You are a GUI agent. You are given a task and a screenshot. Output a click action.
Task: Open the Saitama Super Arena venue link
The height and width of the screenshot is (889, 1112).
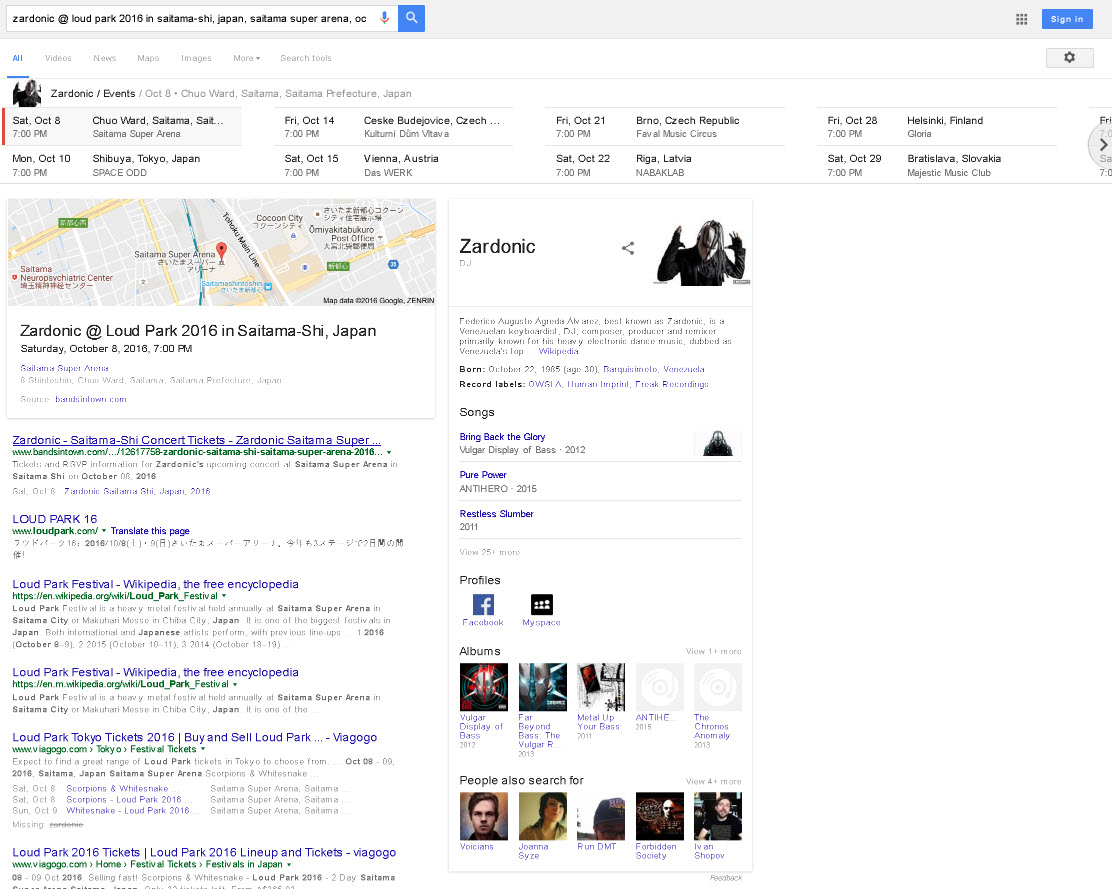point(65,369)
